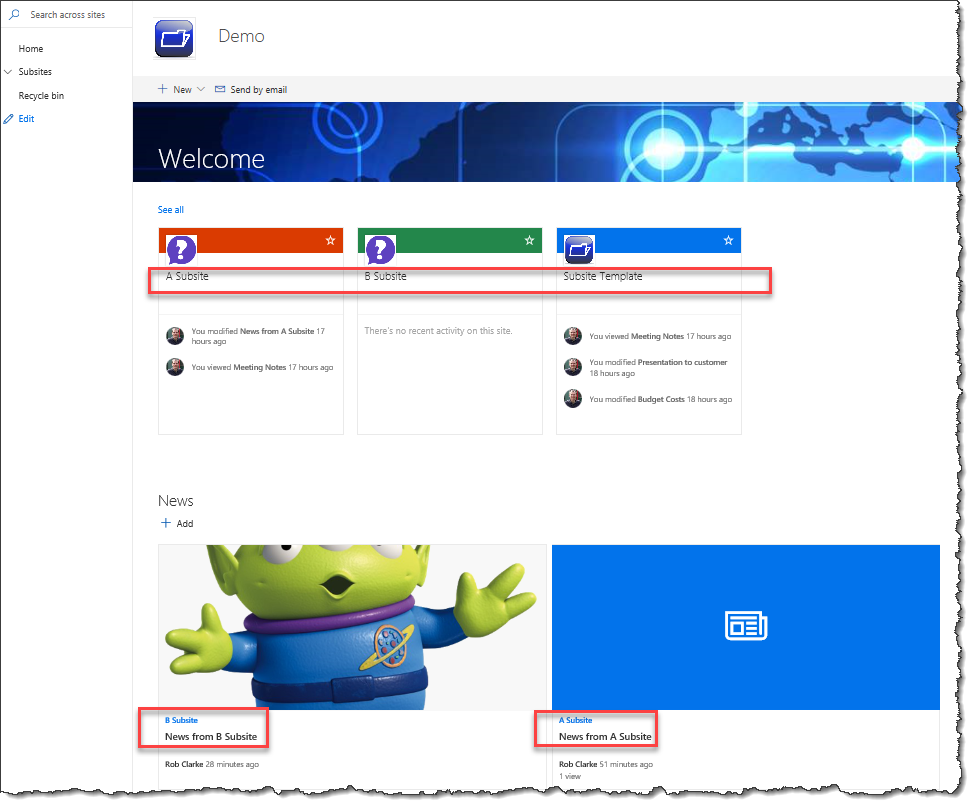Open A Subsite card title
Screen dimensions: 973x805
coord(187,276)
